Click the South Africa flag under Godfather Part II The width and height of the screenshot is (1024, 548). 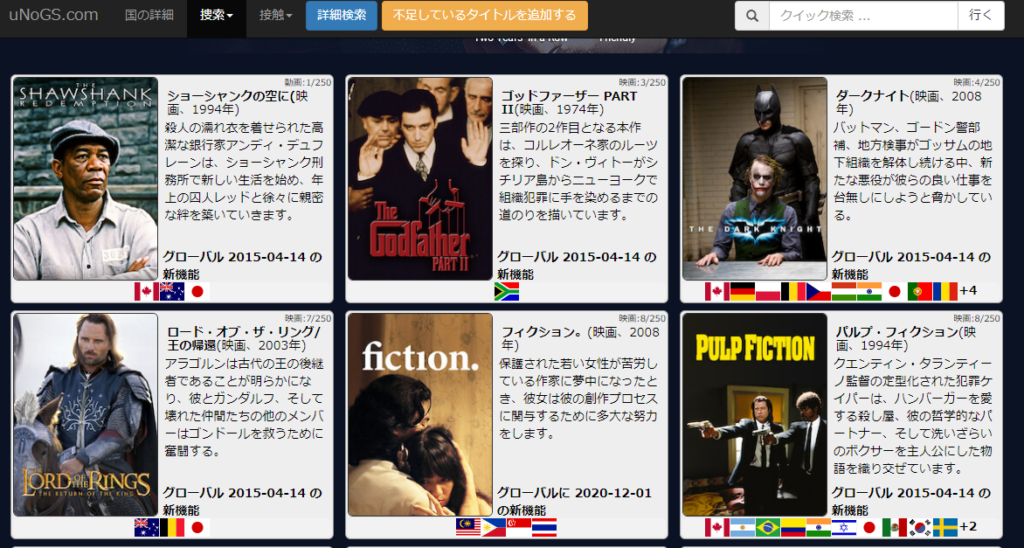point(507,291)
